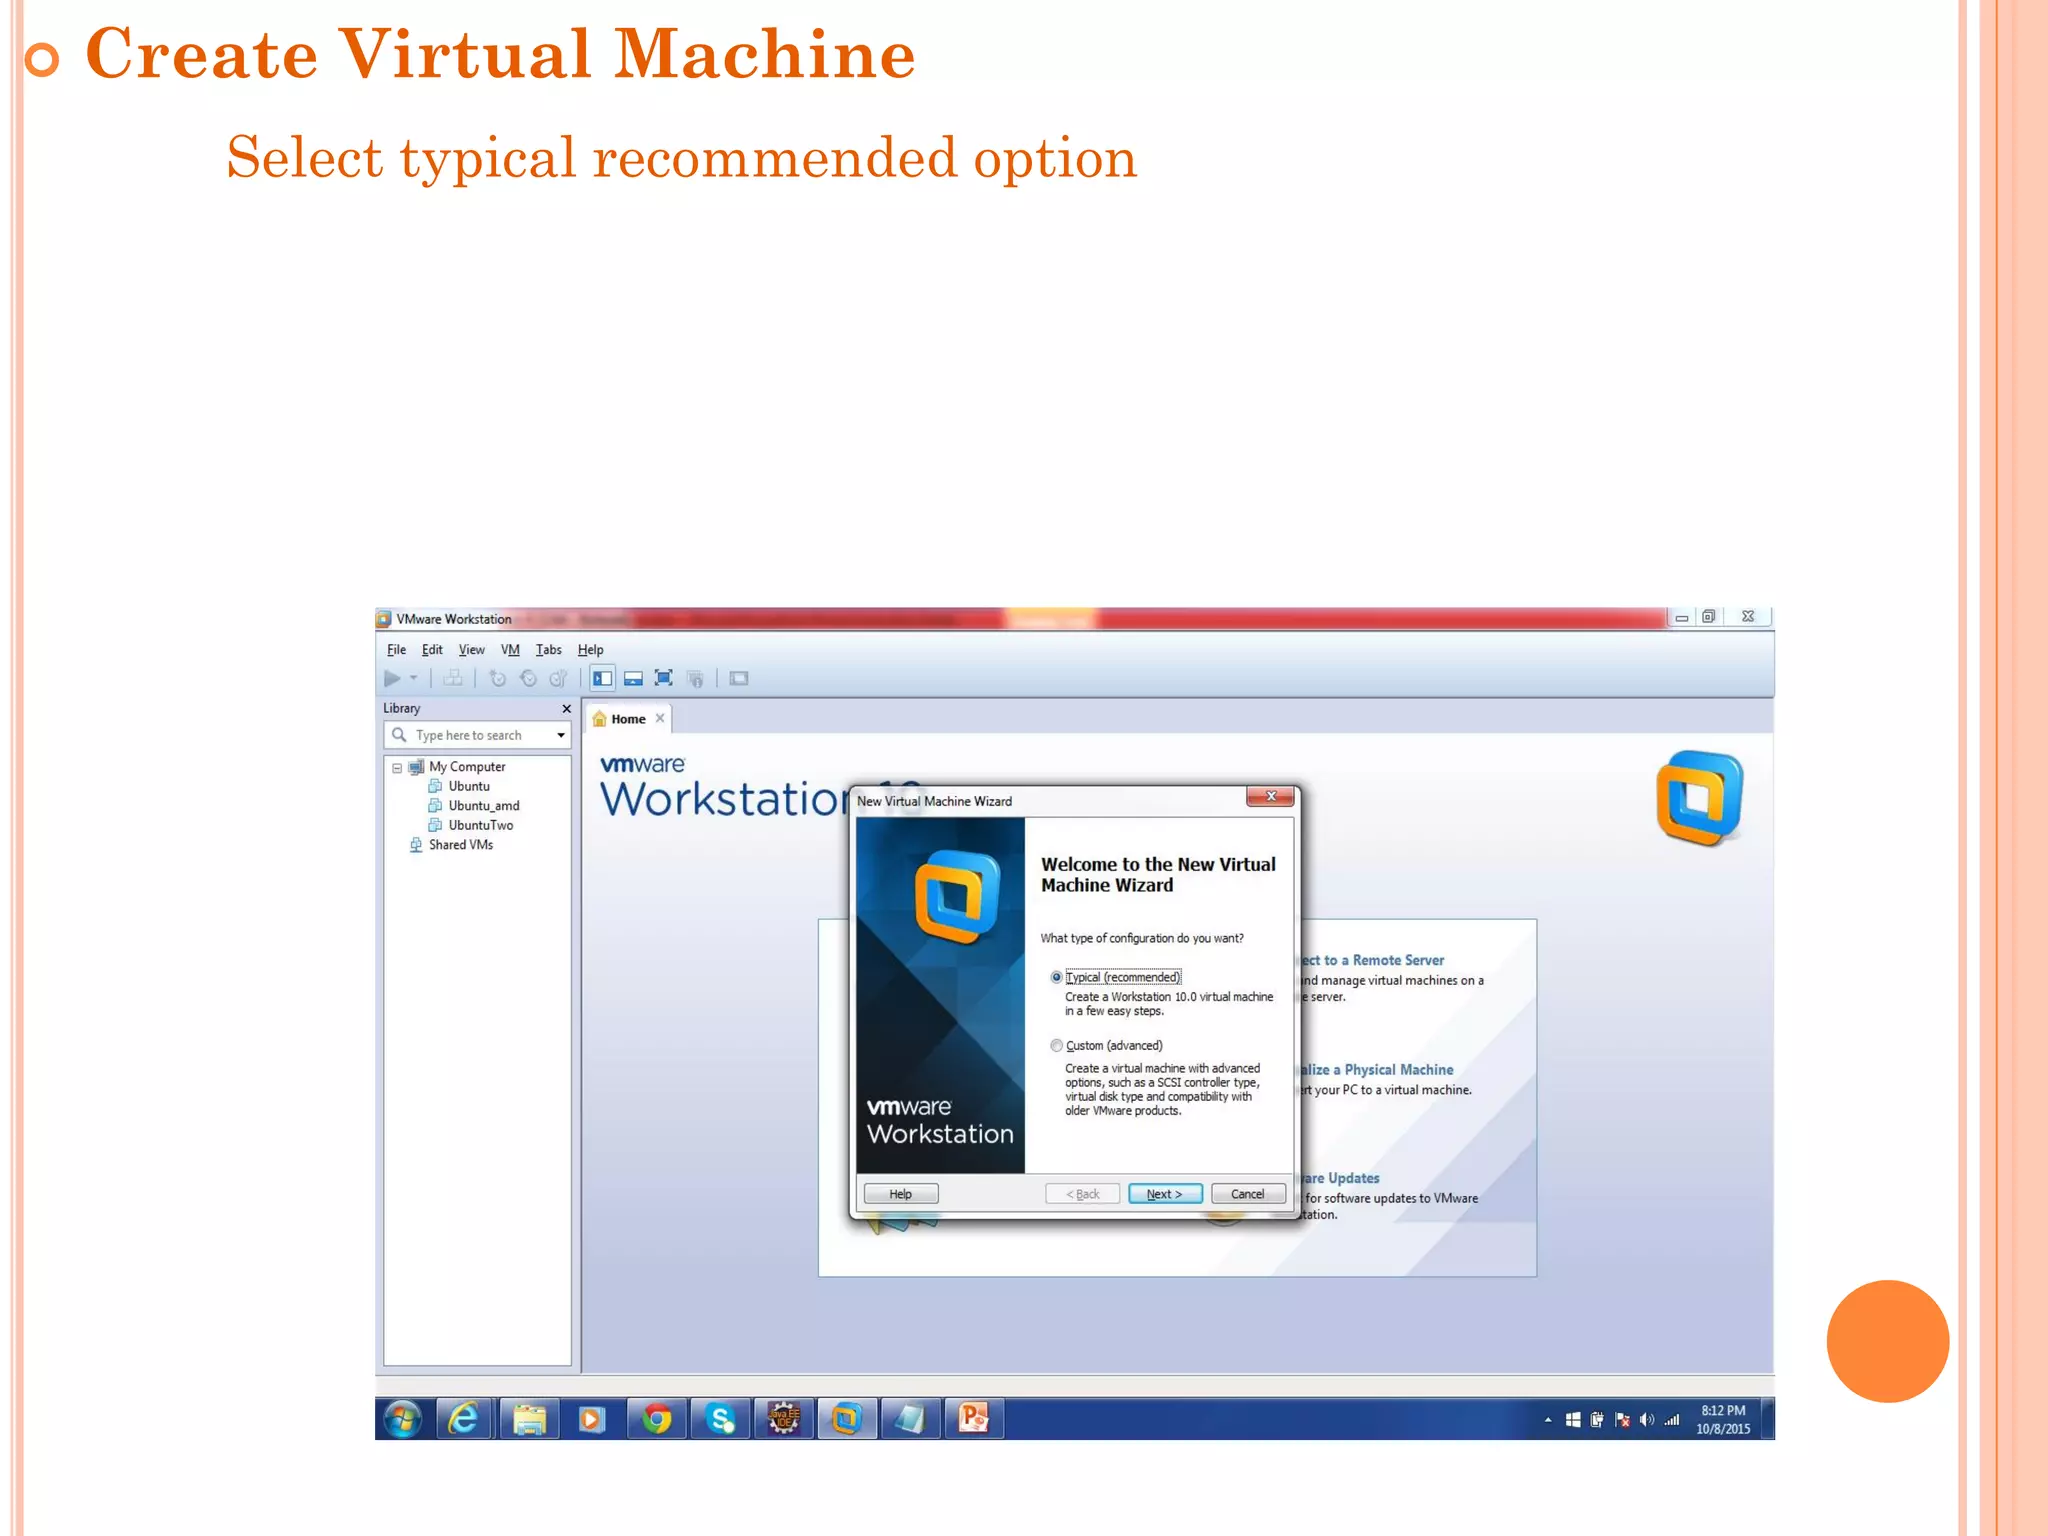Viewport: 2048px width, 1536px height.
Task: Collapse the My Computer tree node
Action: pos(397,768)
